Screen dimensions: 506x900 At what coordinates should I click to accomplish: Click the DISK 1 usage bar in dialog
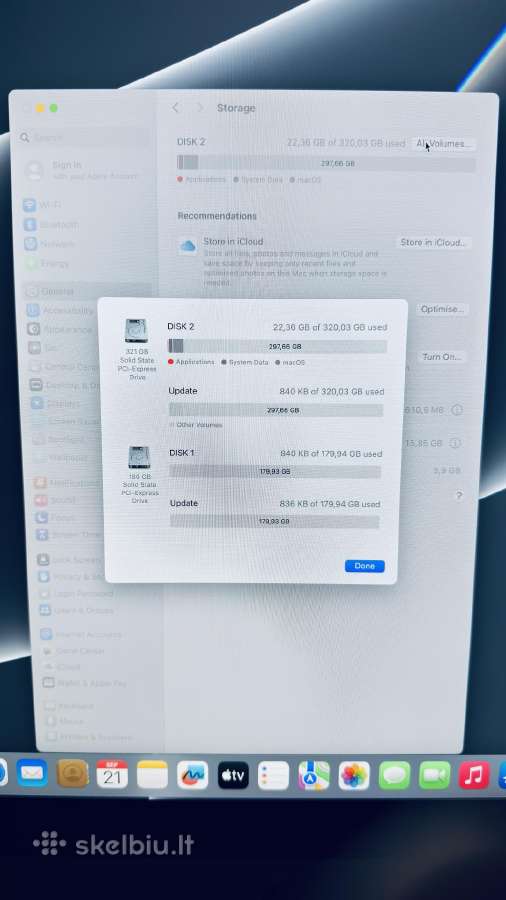pos(275,472)
